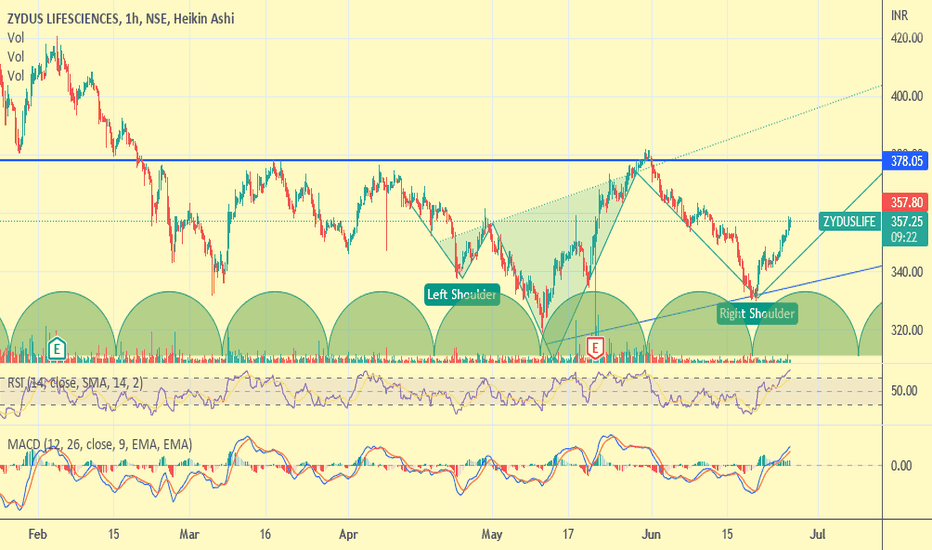Click the blue 378.05 price label
Viewport: 932px width, 550px height.
coord(906,161)
